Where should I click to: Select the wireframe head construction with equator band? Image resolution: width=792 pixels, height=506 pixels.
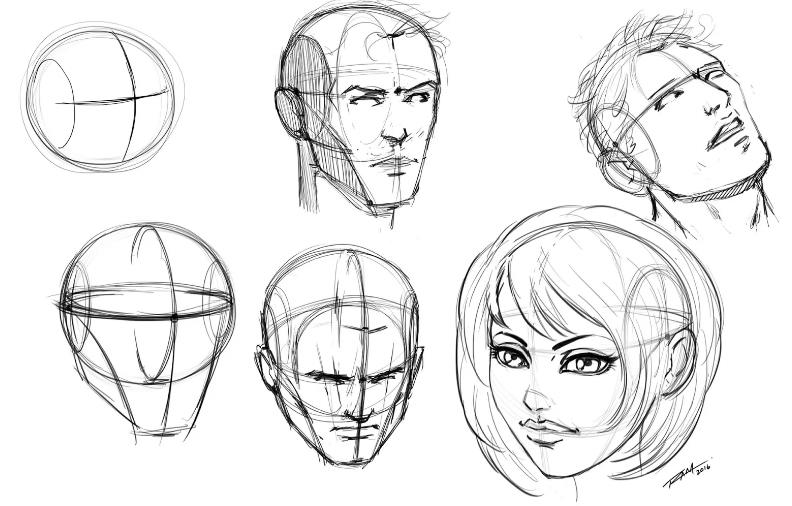coord(148,330)
